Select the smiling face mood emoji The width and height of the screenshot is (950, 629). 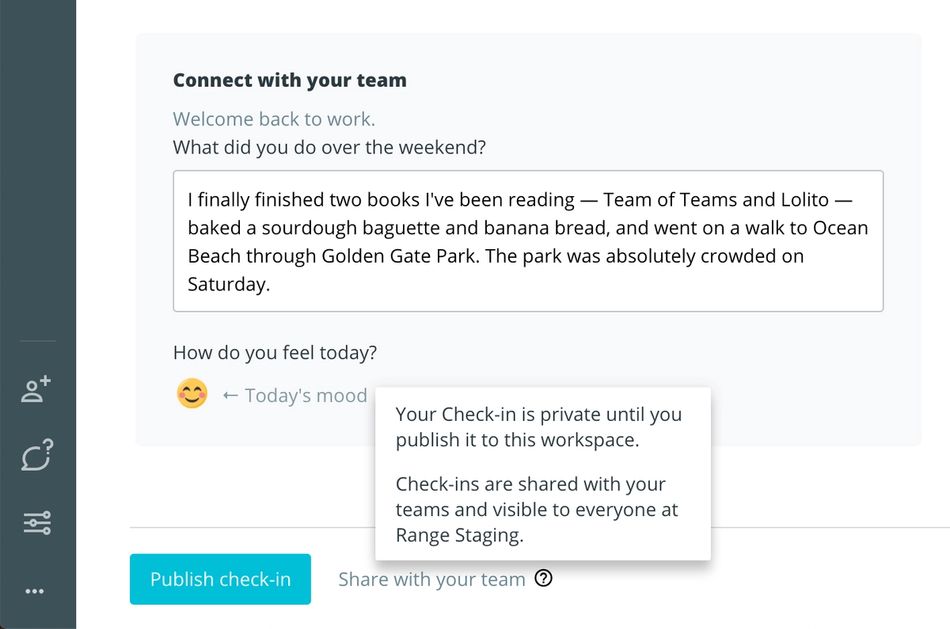point(192,394)
